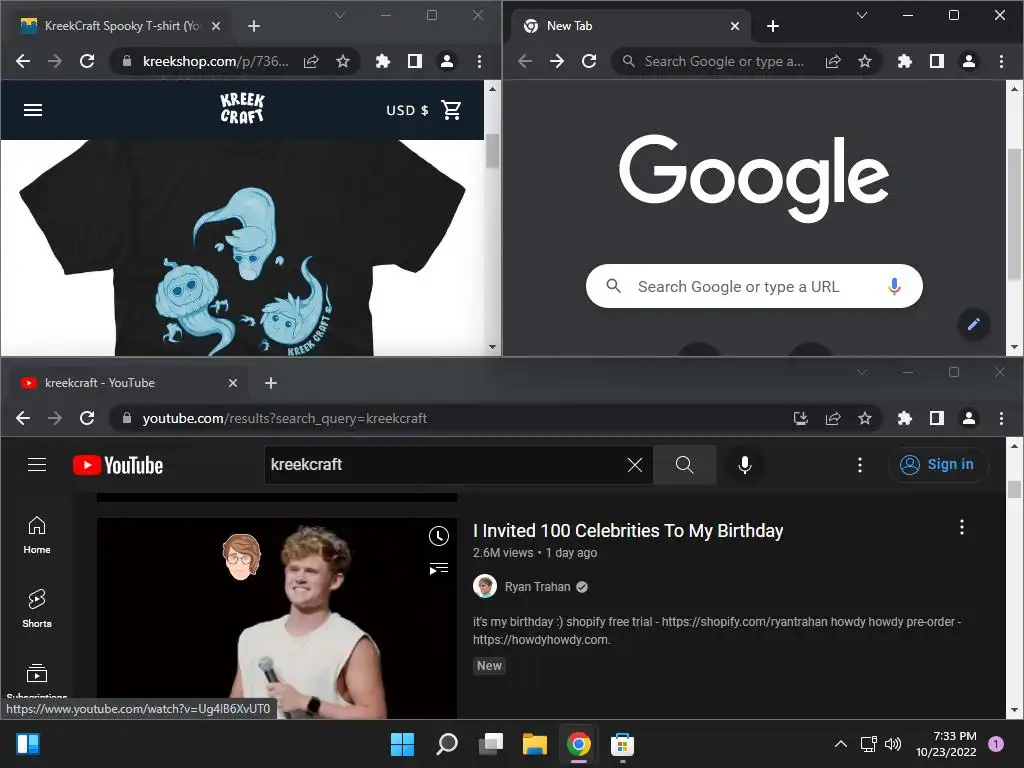
Task: Add video to queue
Action: click(439, 569)
